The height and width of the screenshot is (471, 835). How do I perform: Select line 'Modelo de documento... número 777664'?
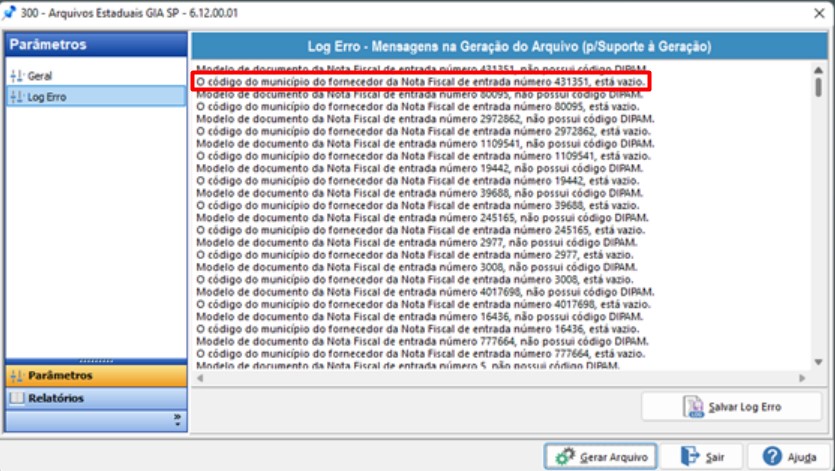[x=422, y=341]
